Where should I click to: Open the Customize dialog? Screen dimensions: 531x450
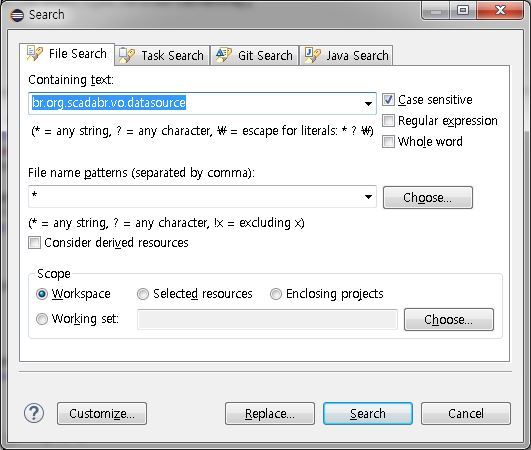pos(102,413)
